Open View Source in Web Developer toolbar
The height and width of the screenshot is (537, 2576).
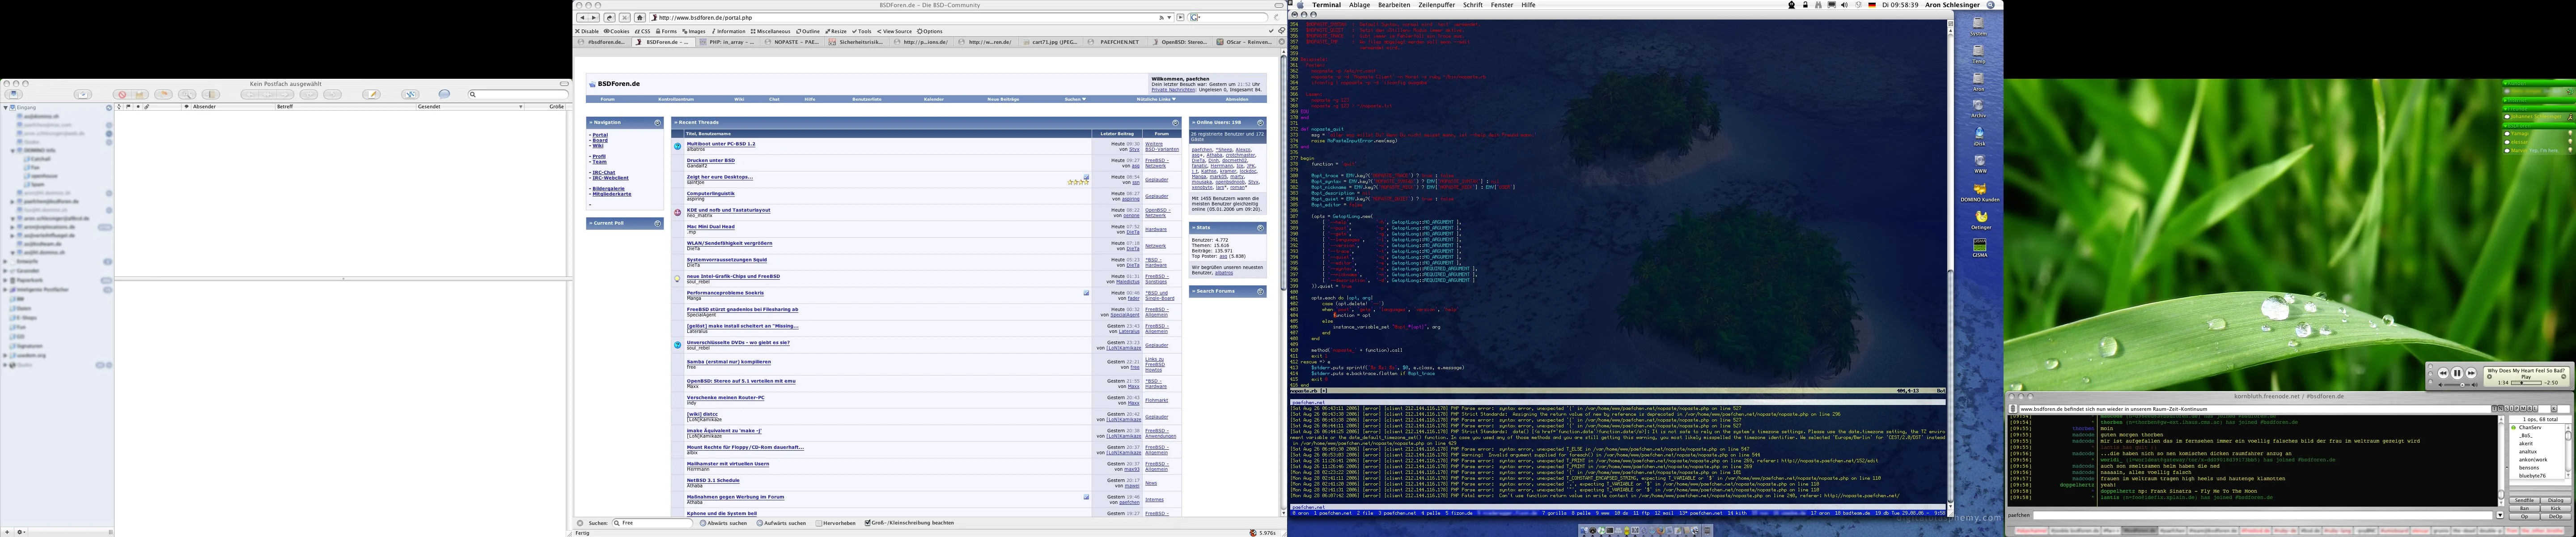click(894, 31)
